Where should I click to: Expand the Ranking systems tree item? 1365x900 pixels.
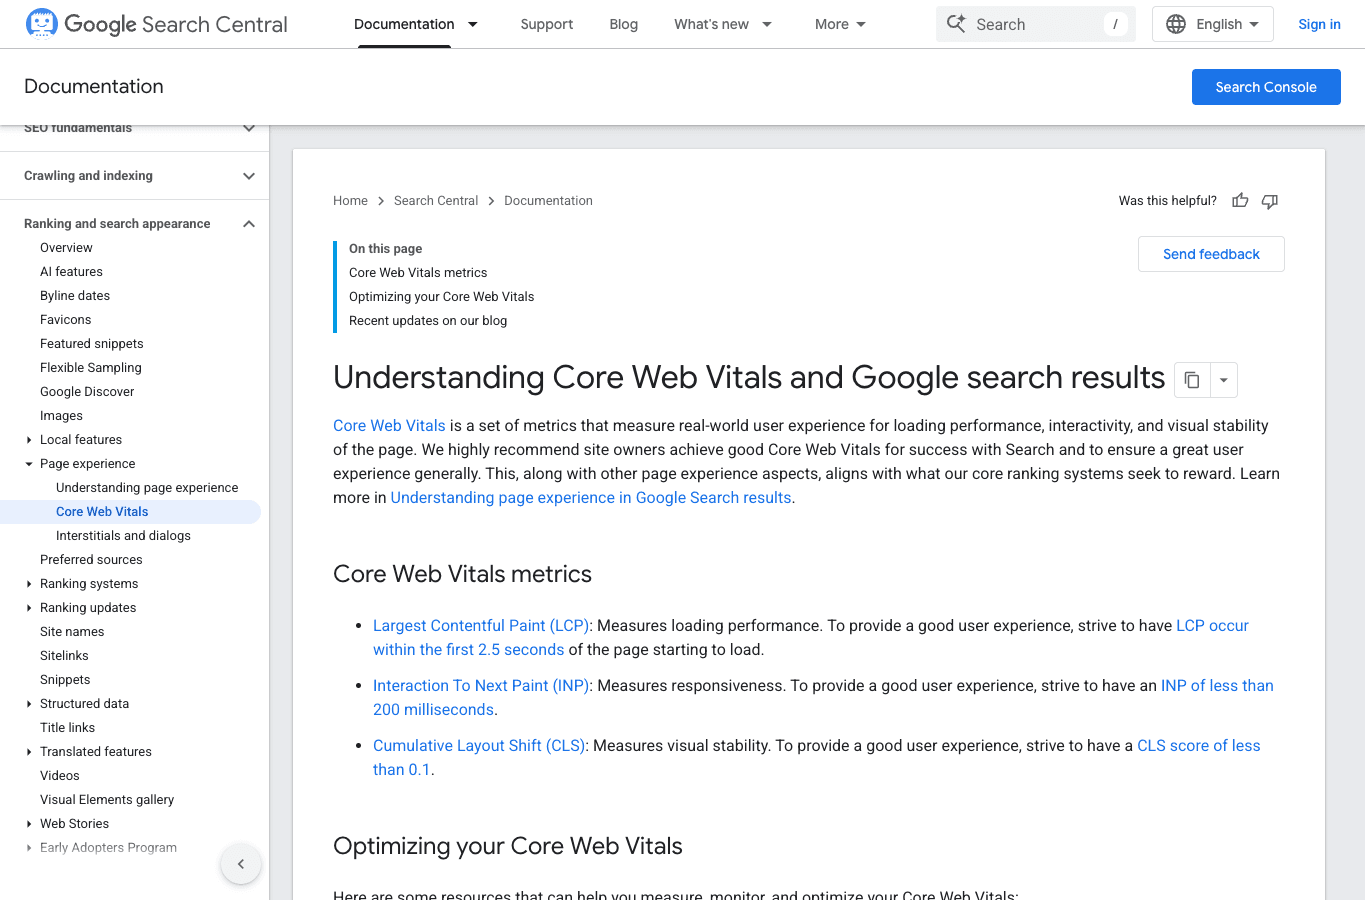[29, 584]
